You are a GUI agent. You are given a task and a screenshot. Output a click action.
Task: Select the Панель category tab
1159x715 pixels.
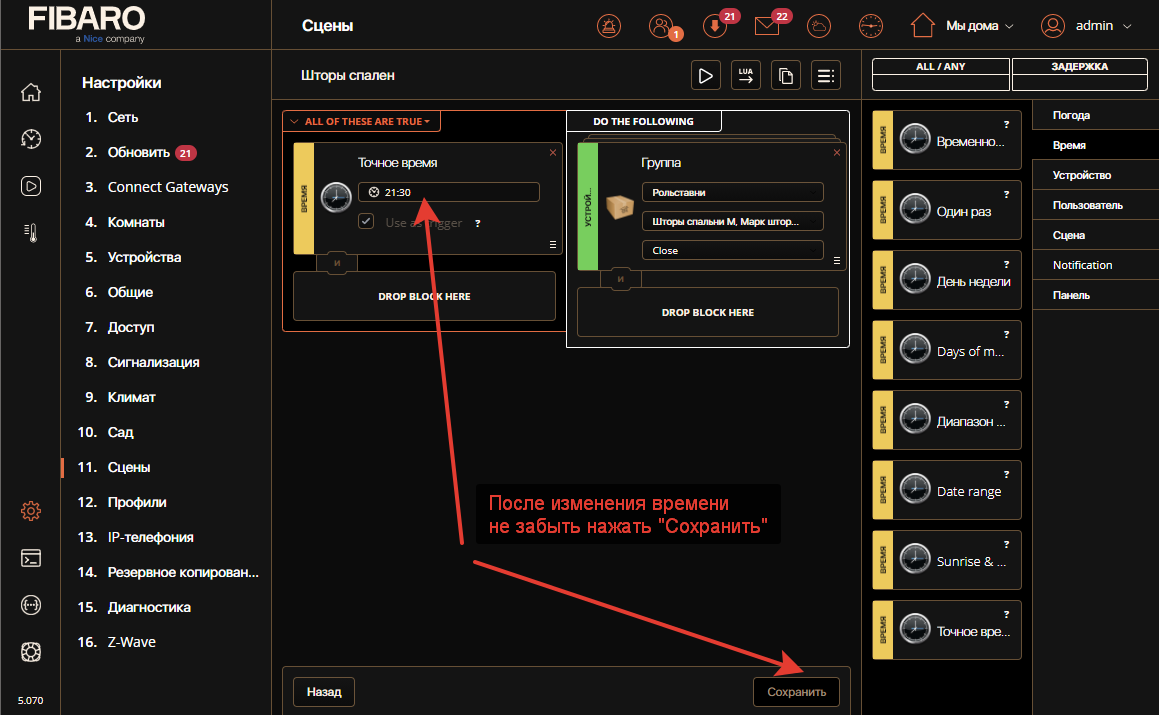click(x=1095, y=295)
